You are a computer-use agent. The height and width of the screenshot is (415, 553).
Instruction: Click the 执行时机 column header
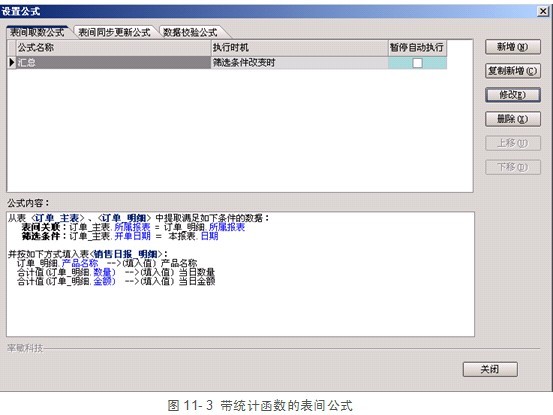click(299, 48)
